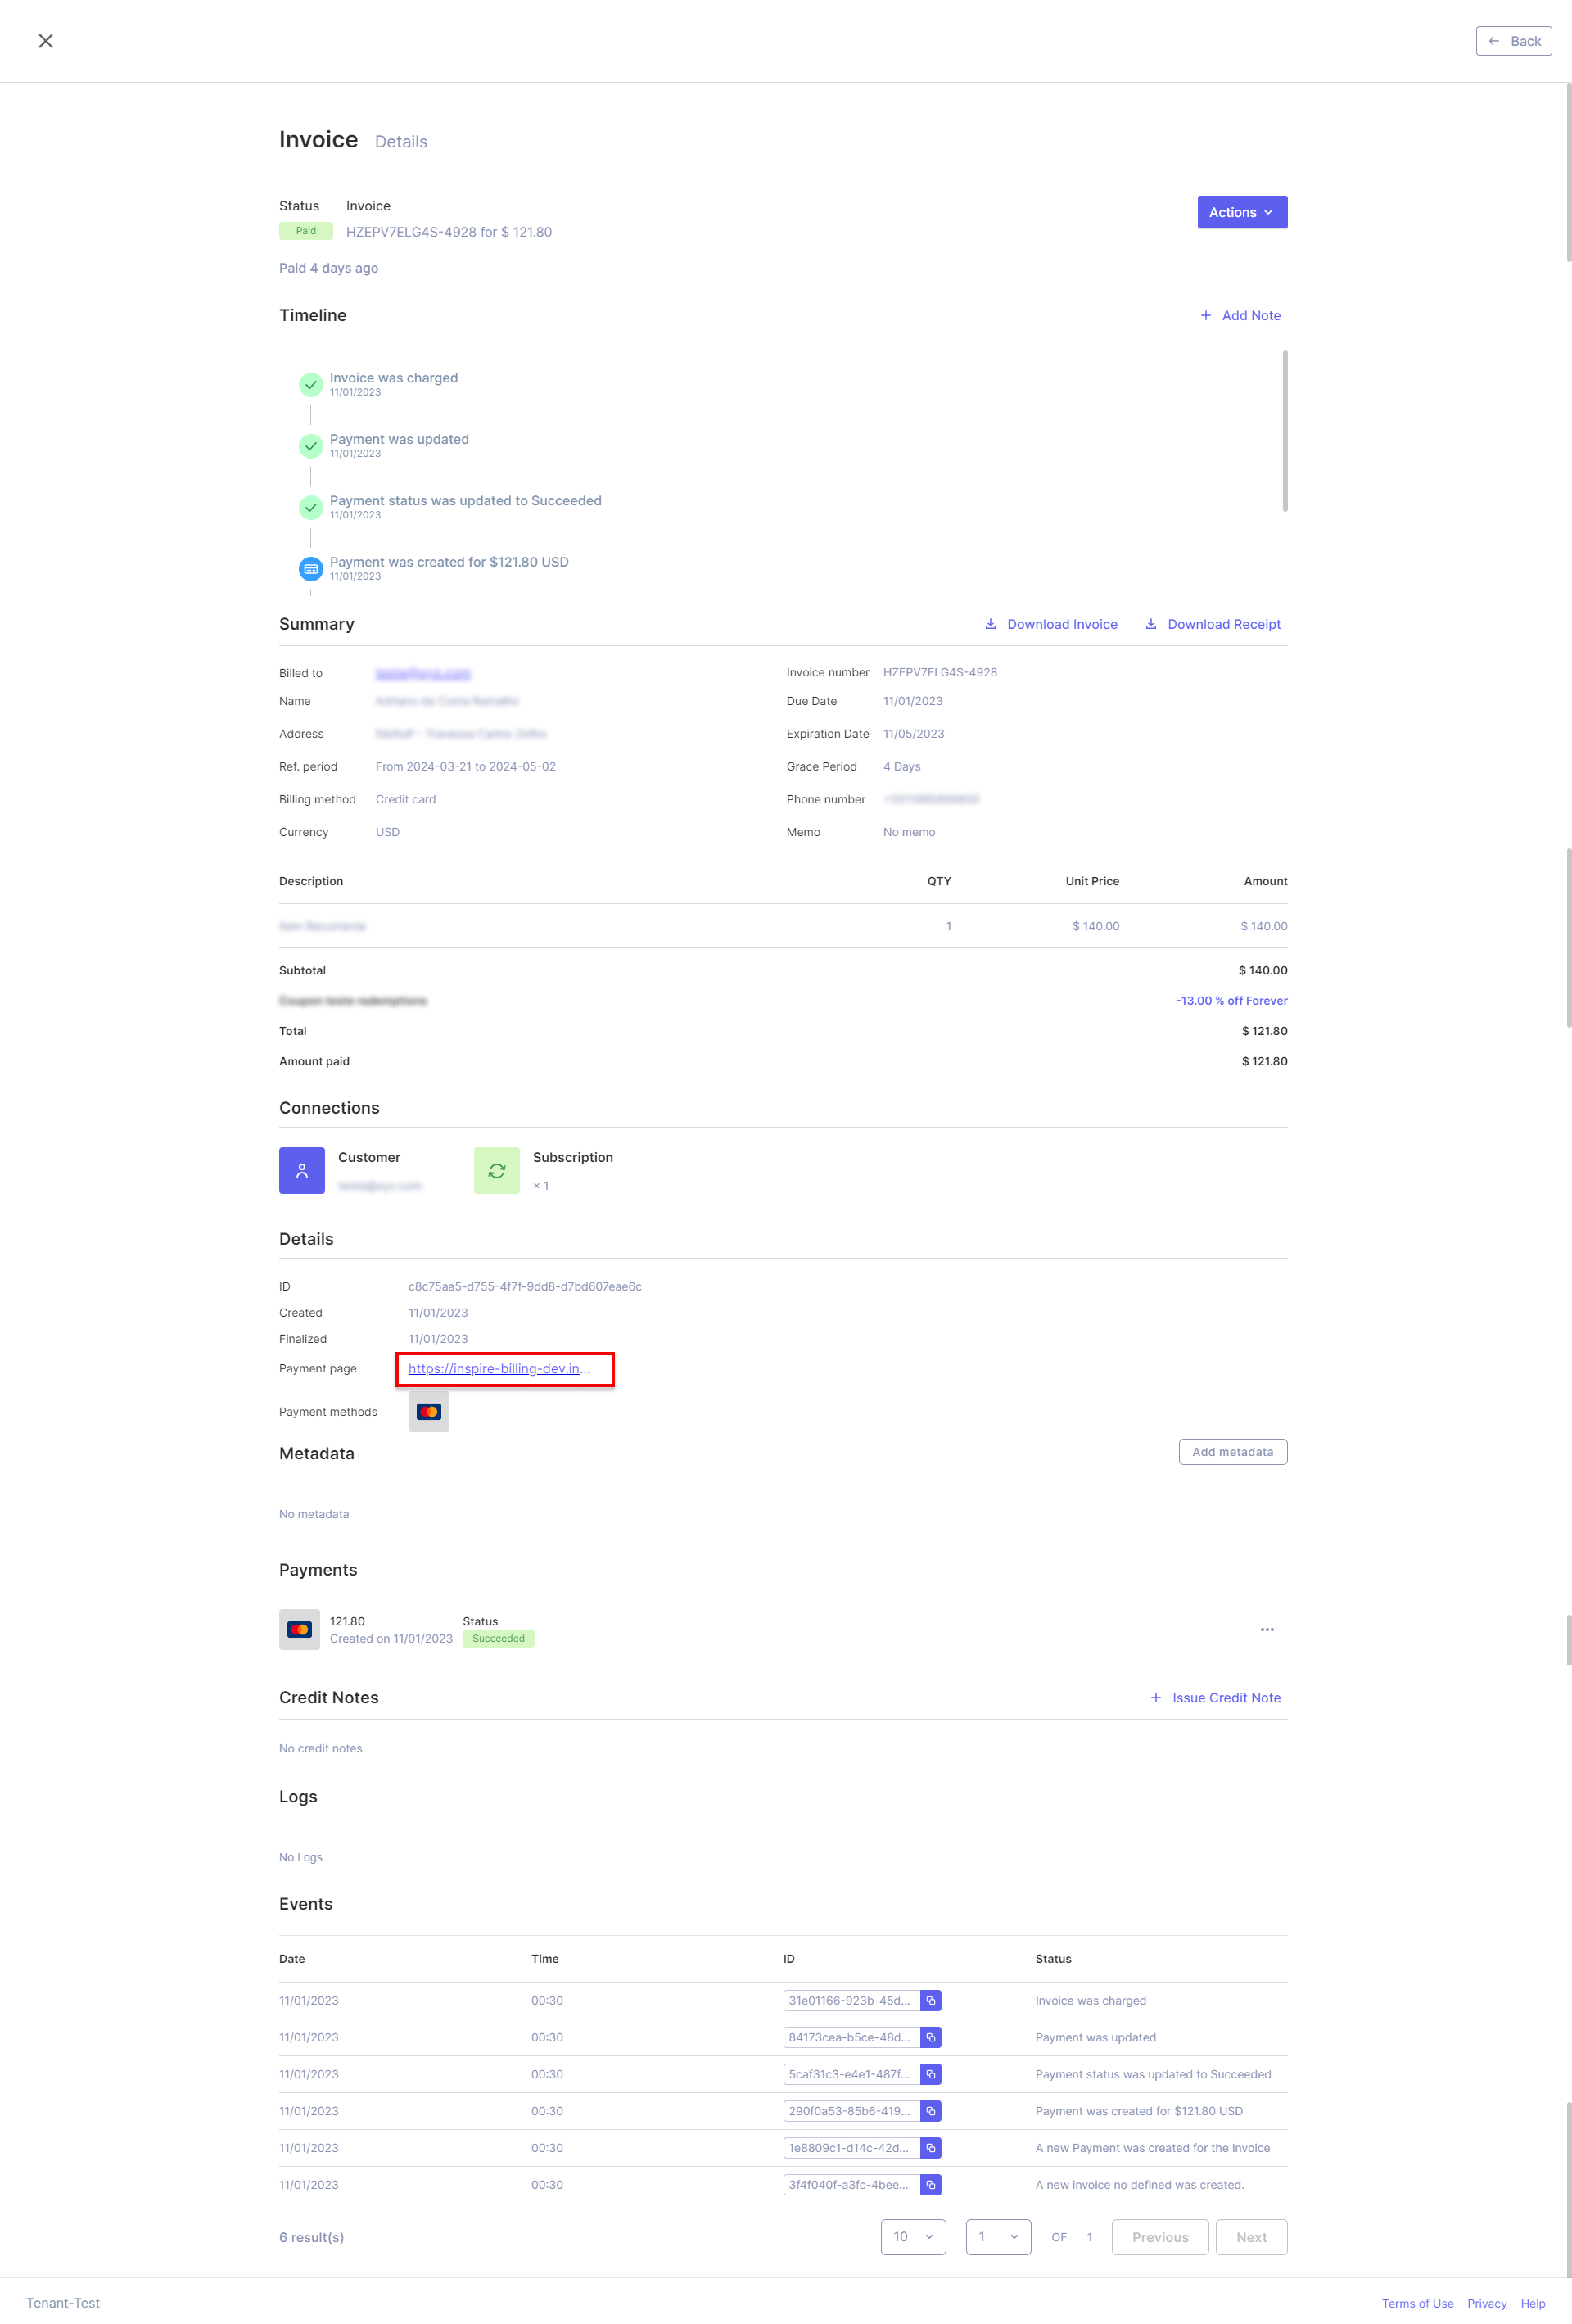Download Invoice from Summary
This screenshot has height=2324, width=1572.
click(1051, 624)
